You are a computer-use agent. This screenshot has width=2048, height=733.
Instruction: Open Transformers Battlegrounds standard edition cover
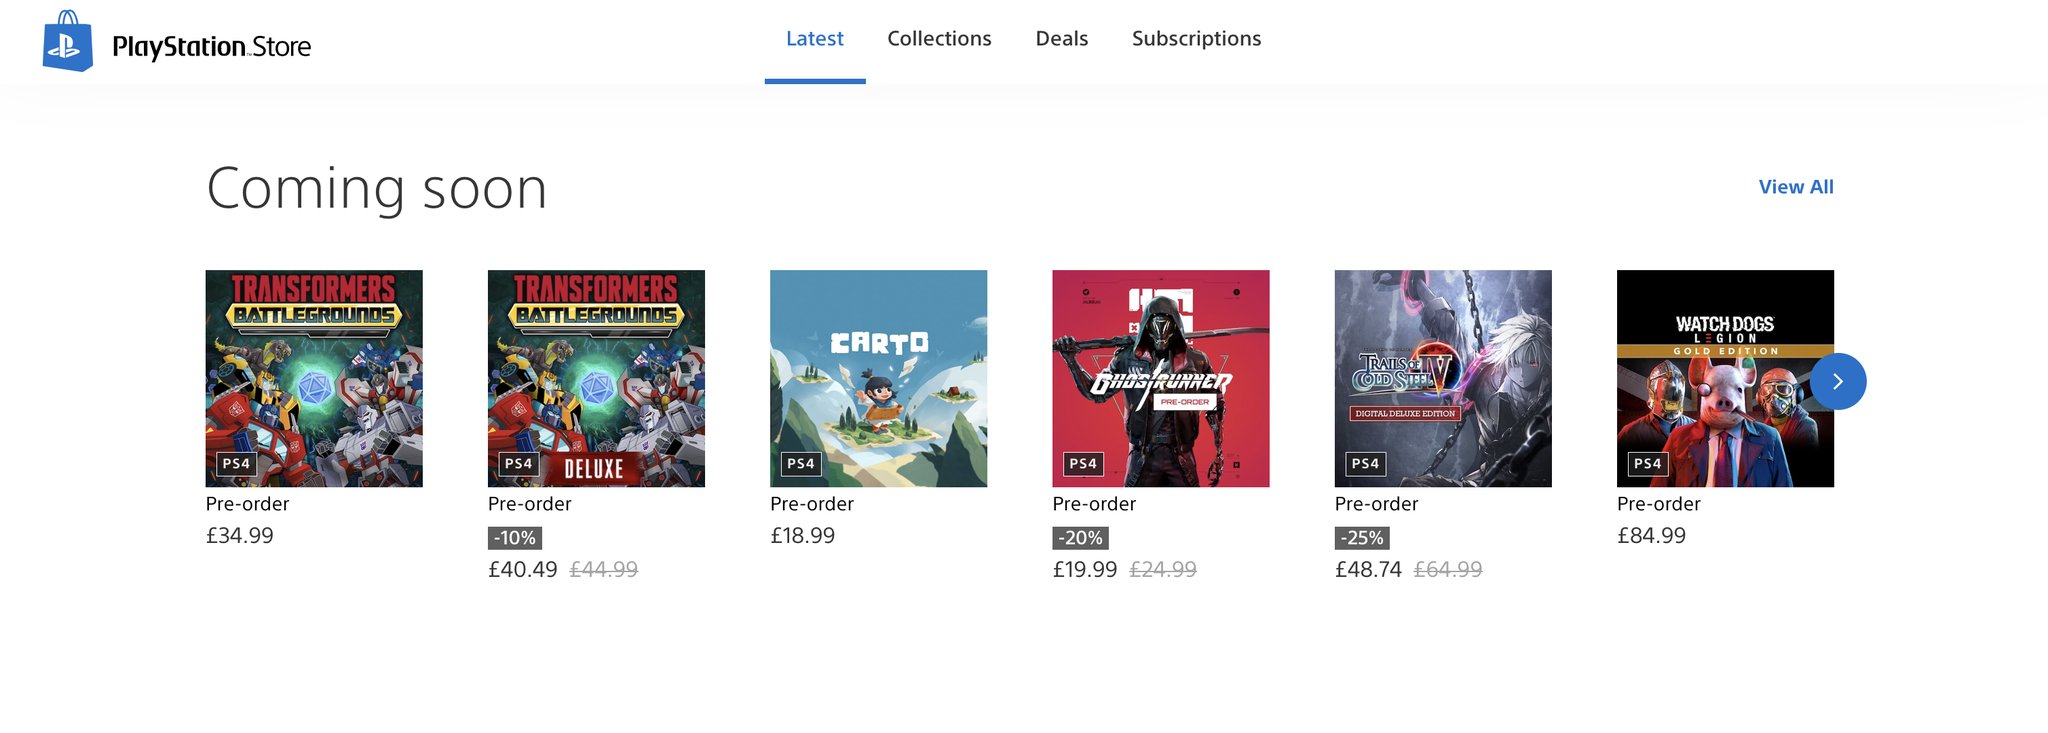pos(314,378)
